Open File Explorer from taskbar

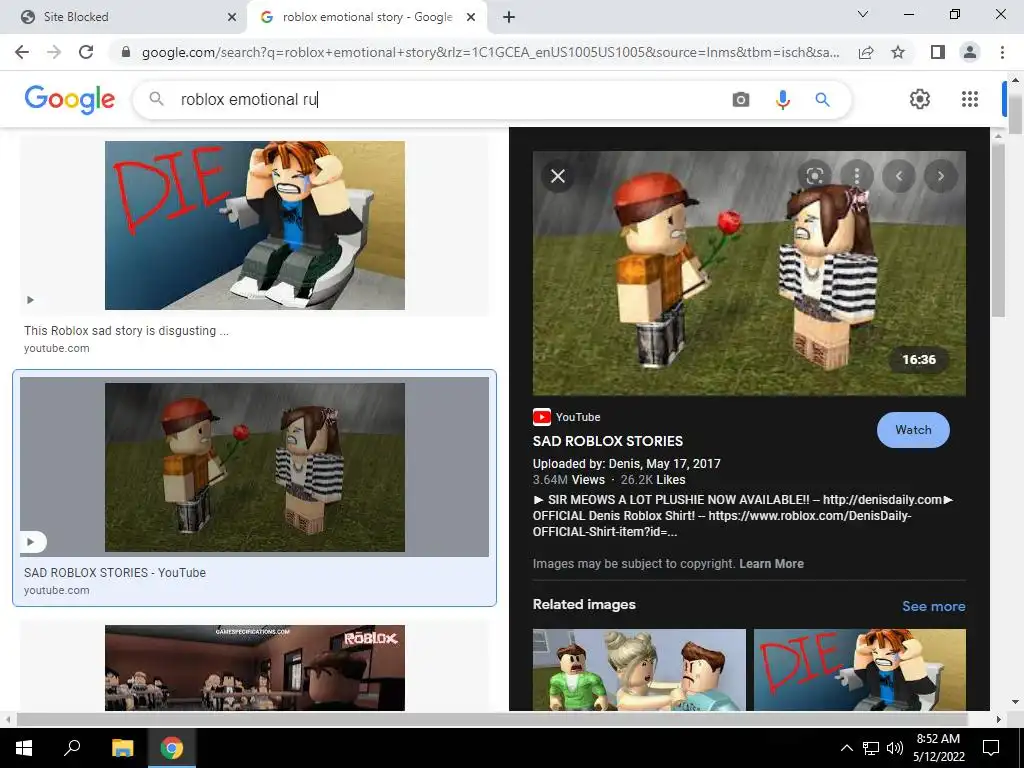pyautogui.click(x=122, y=748)
